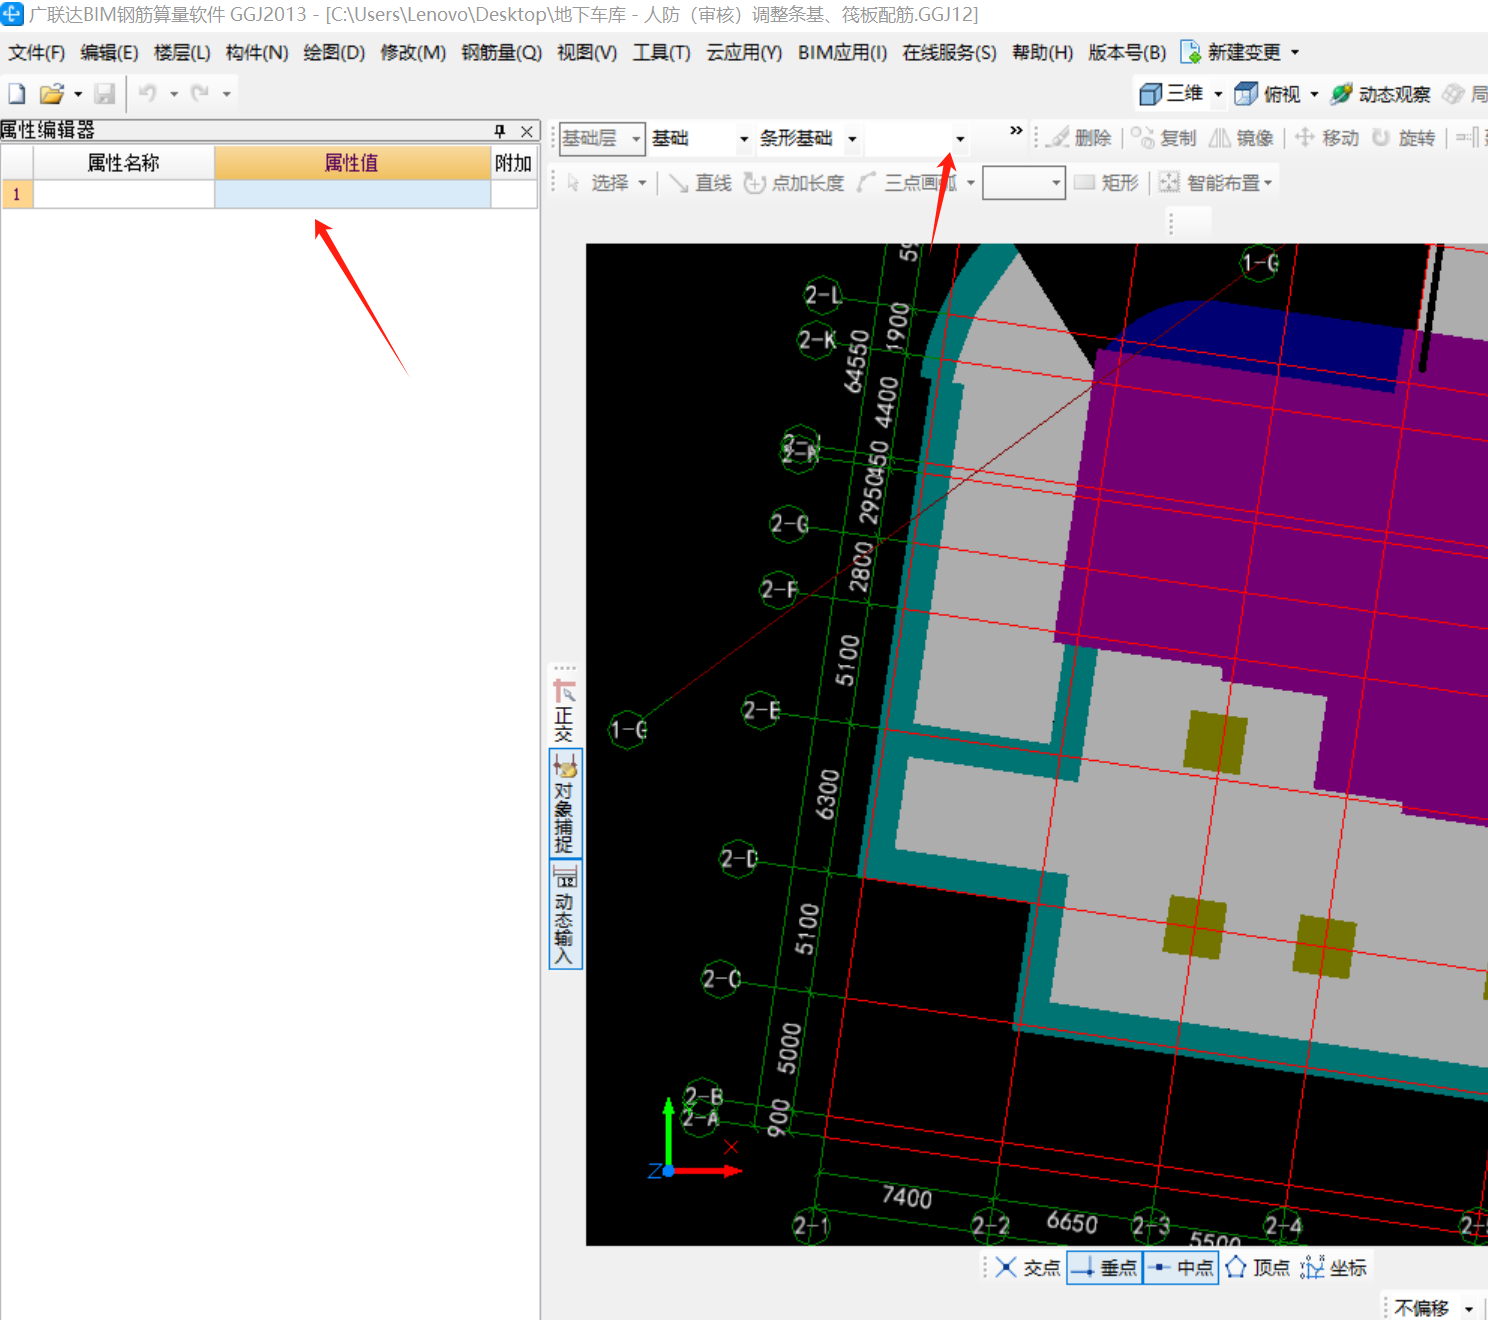Choose the 三点画弧 arc tool
Viewport: 1488px width, 1320px height.
[908, 183]
